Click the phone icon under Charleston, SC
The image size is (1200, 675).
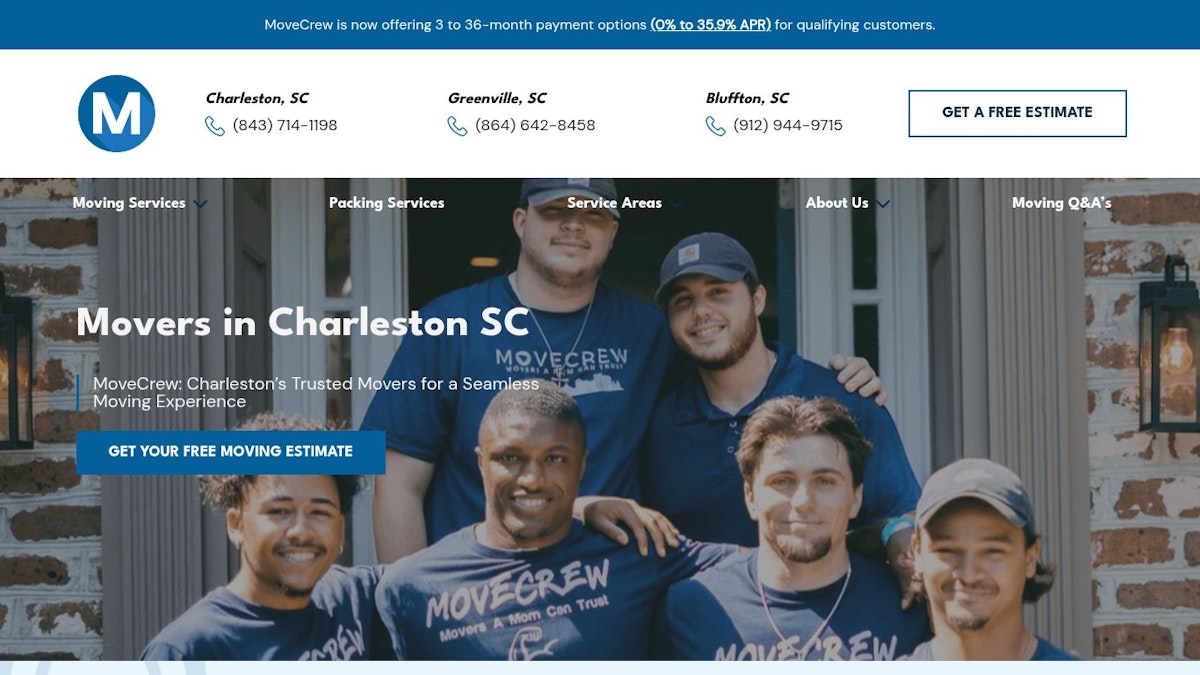215,126
